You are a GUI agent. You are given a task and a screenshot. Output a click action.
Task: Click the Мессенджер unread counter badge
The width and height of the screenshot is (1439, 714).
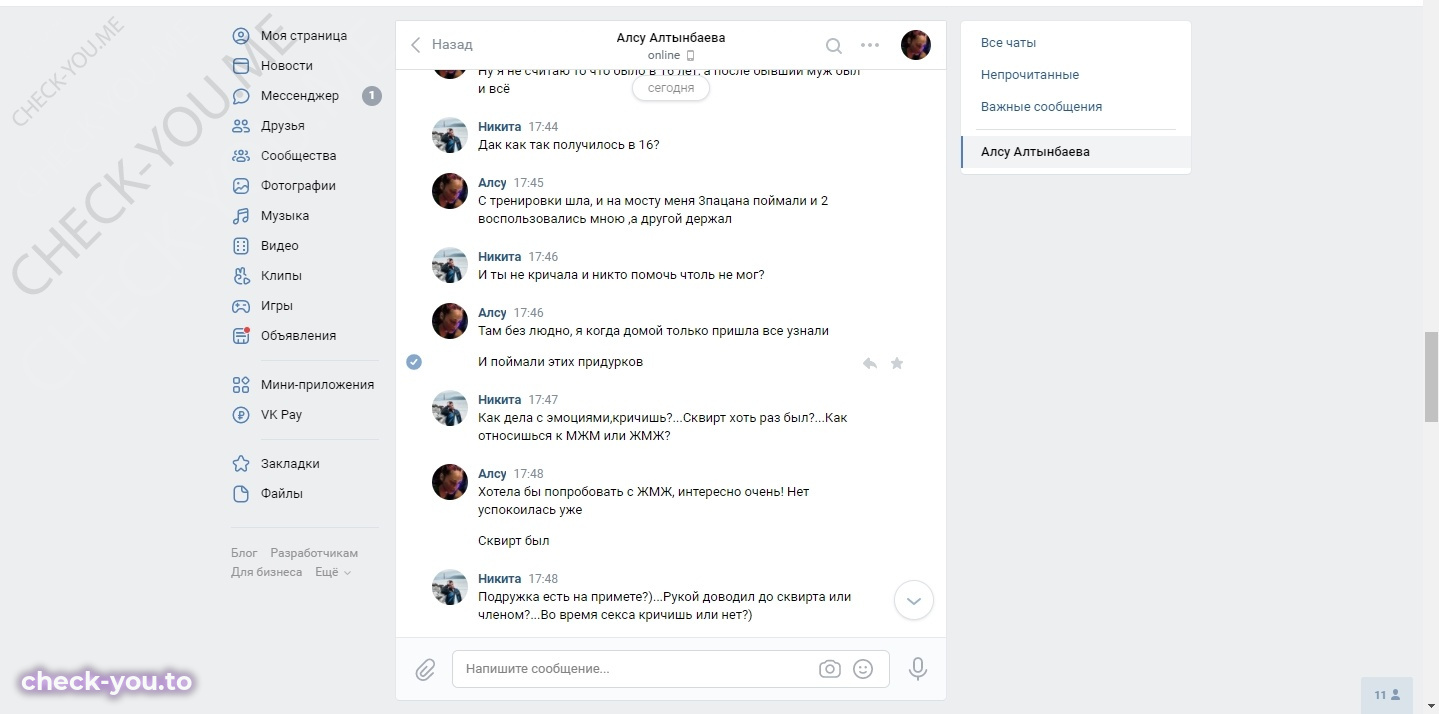[371, 96]
